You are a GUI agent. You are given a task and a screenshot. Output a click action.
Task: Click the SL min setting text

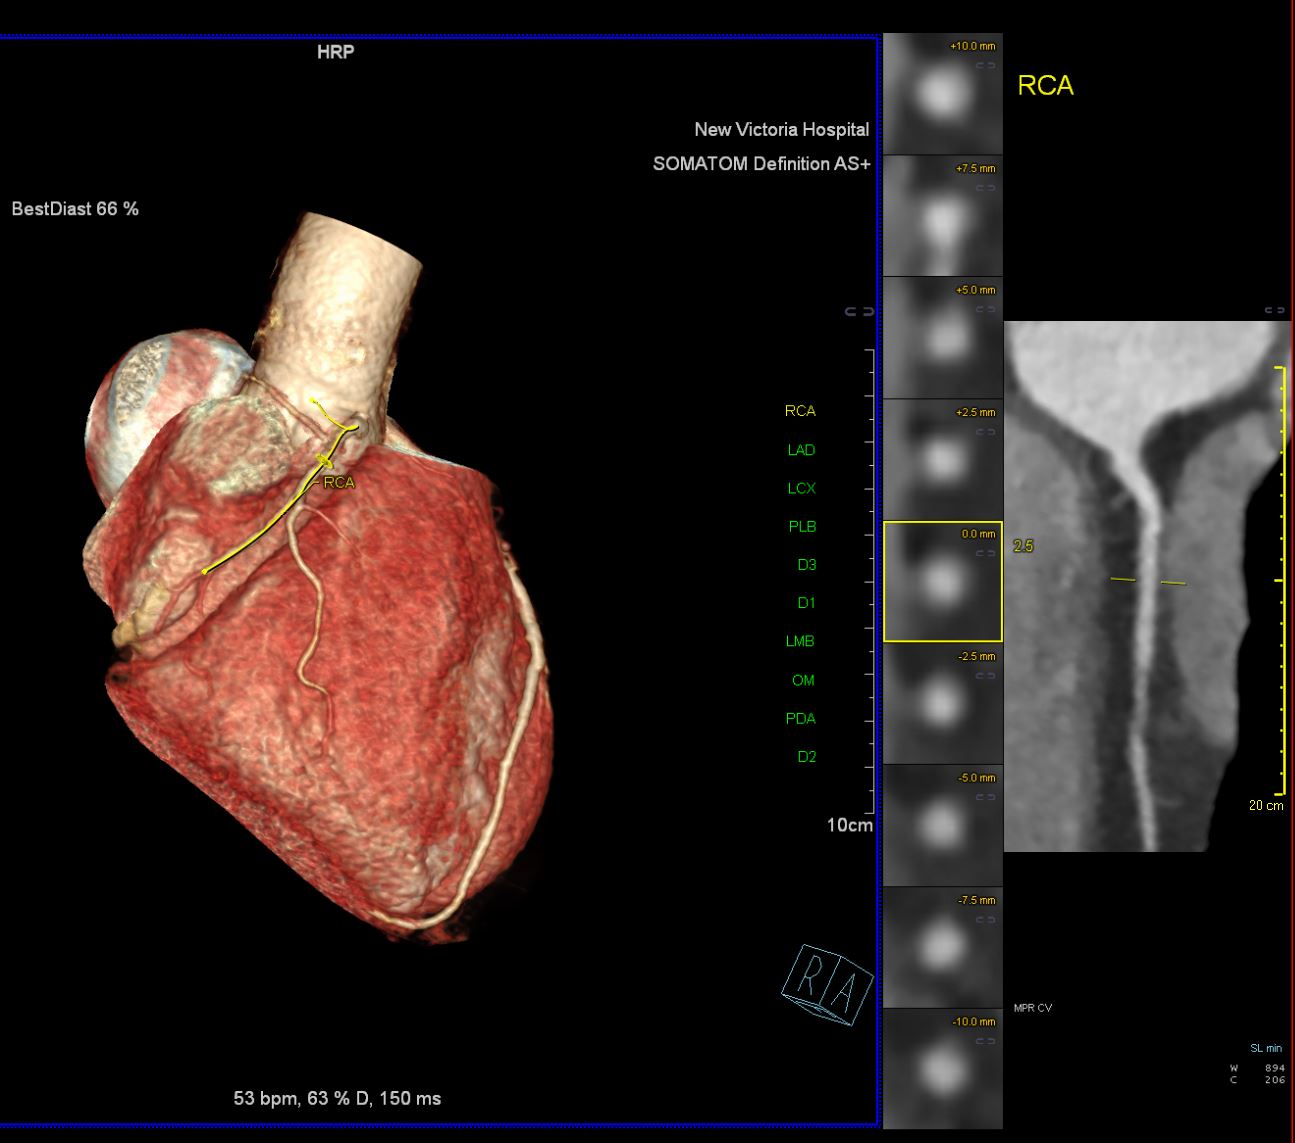coord(1264,1047)
